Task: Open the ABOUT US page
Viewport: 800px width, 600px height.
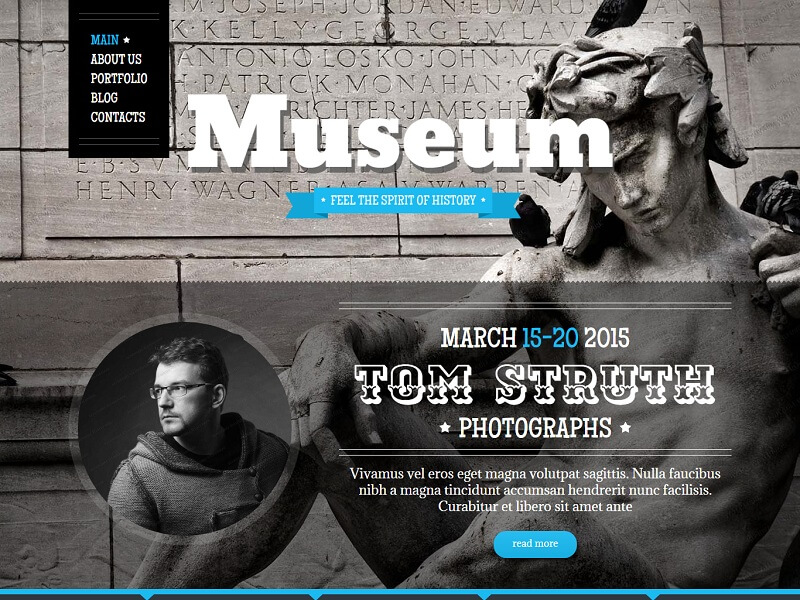Action: tap(116, 59)
